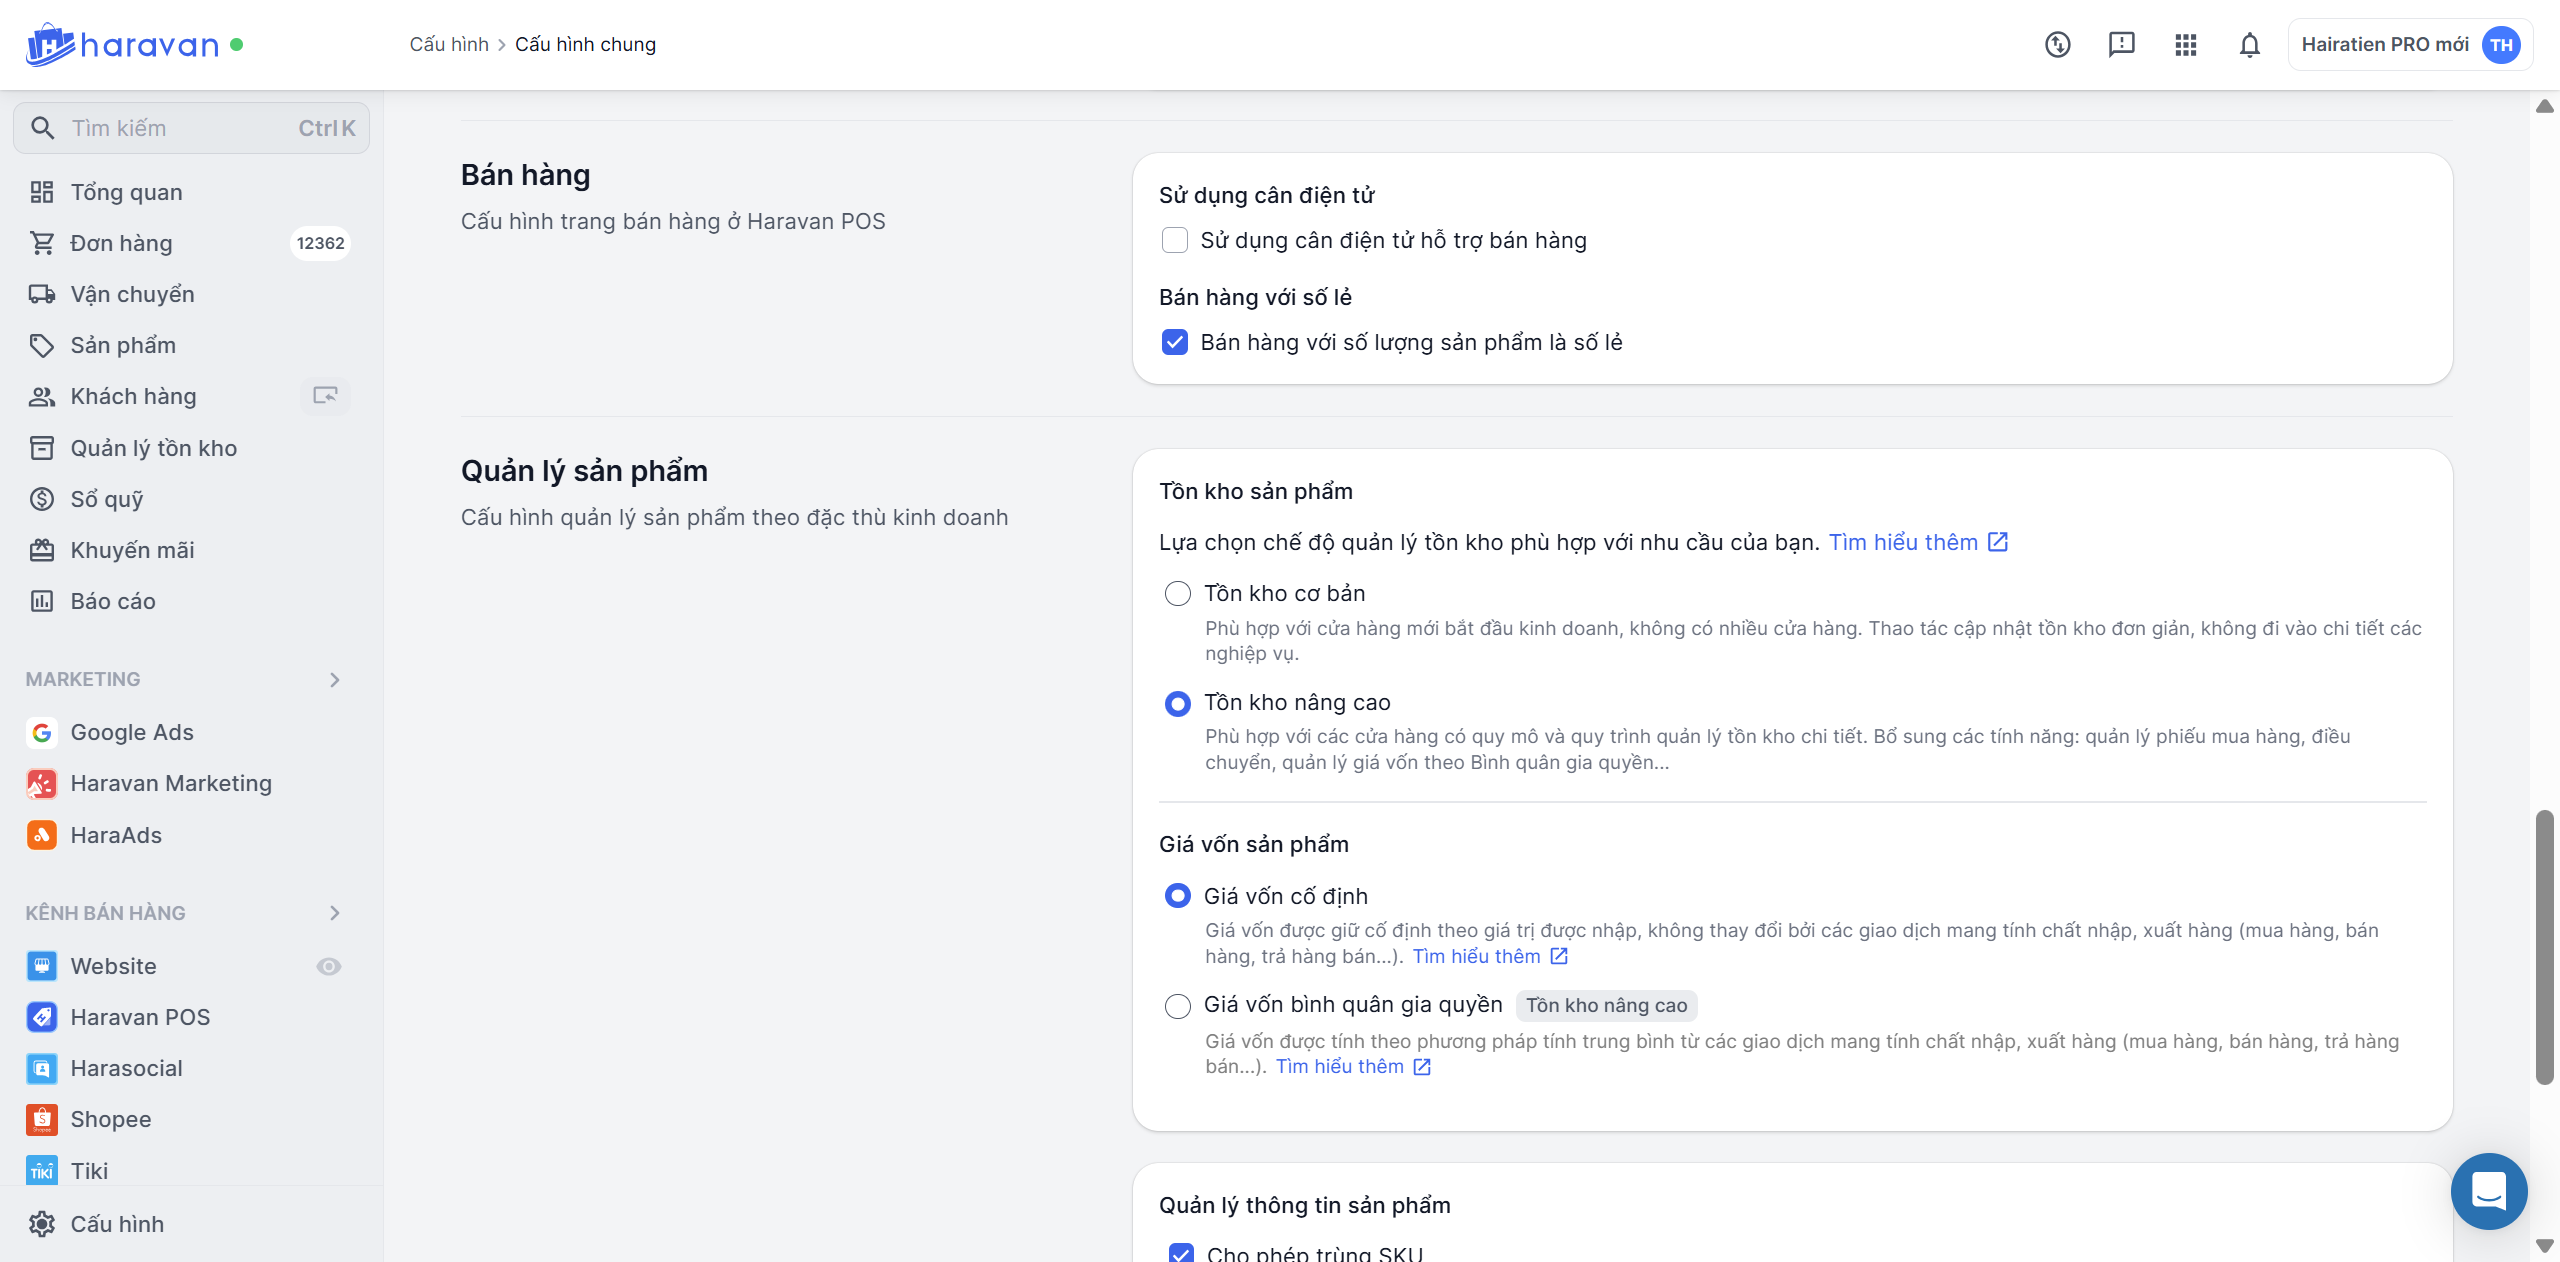2560x1262 pixels.
Task: Click the feedback message icon in header
Action: pos(2121,45)
